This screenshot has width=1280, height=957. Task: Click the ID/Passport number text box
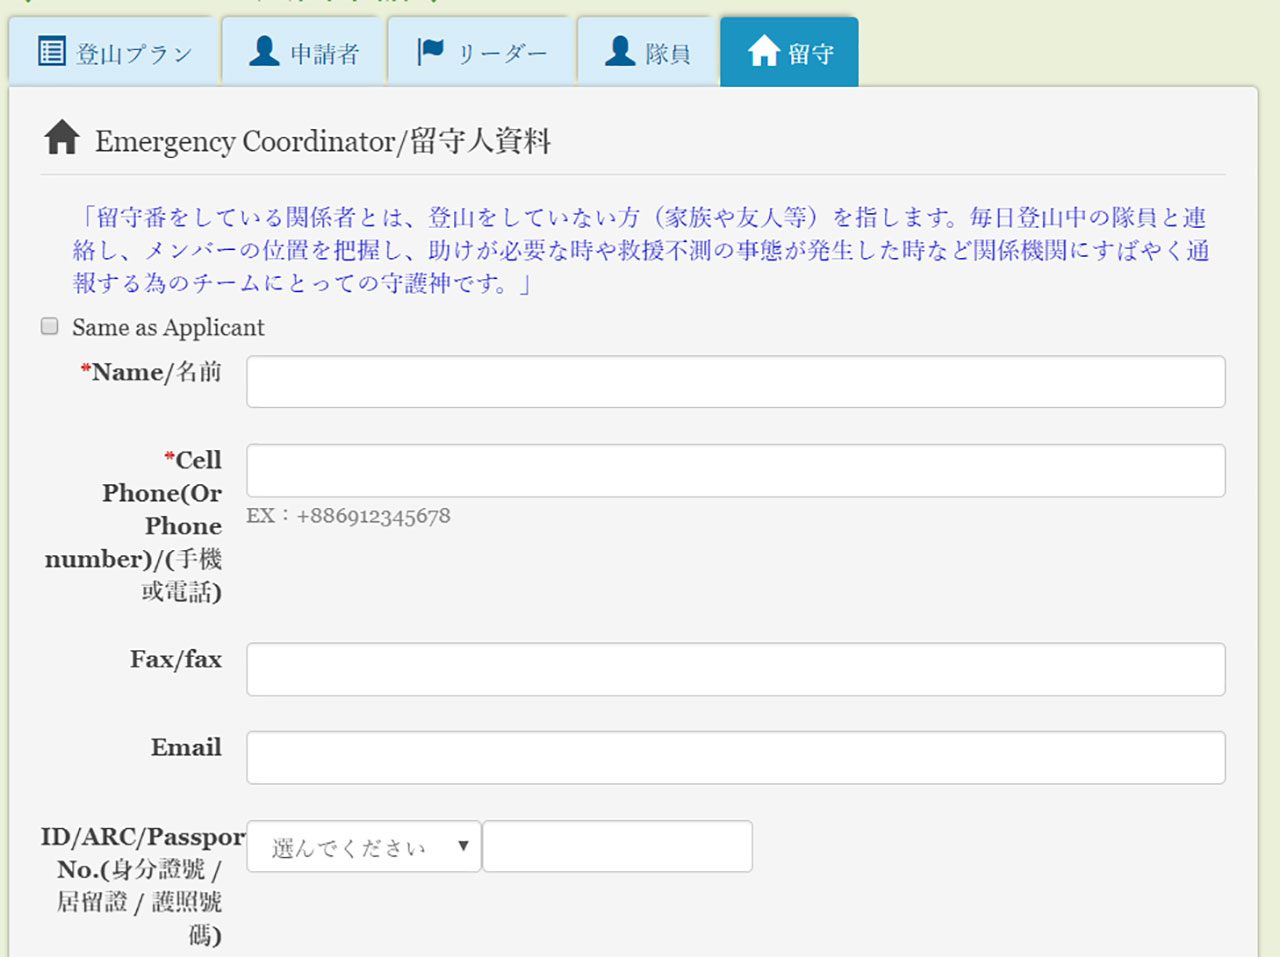[x=617, y=847]
